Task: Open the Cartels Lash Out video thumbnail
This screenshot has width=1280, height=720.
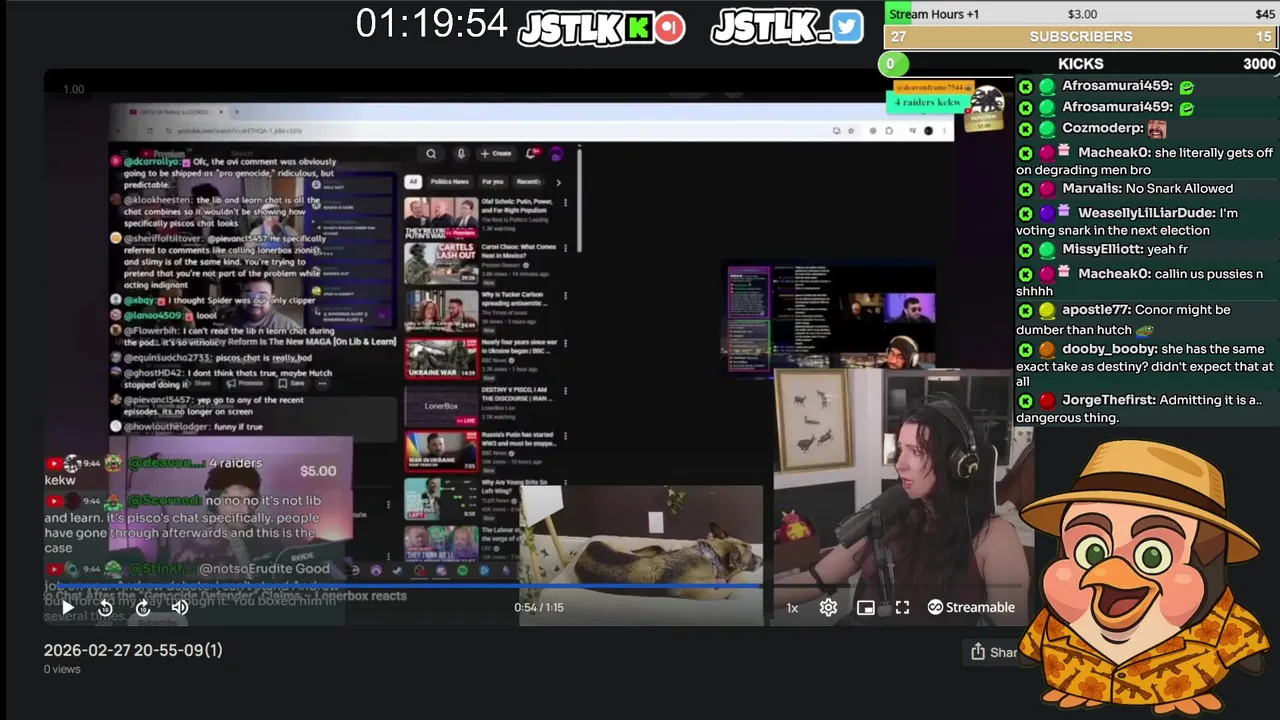Action: [x=441, y=264]
